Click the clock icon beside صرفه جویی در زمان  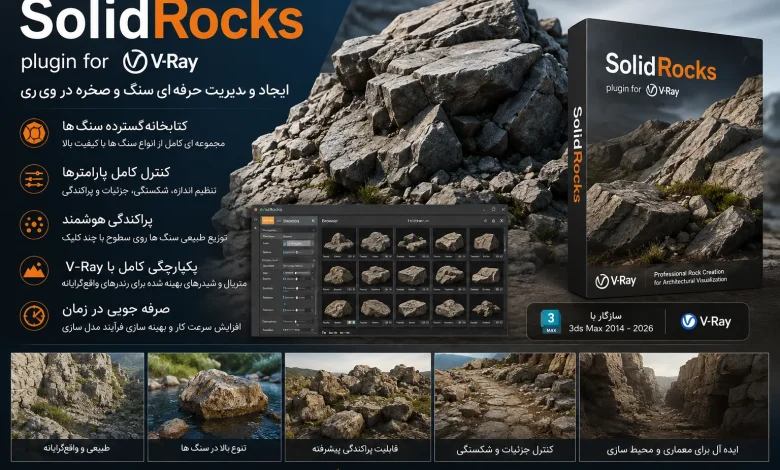(34, 316)
